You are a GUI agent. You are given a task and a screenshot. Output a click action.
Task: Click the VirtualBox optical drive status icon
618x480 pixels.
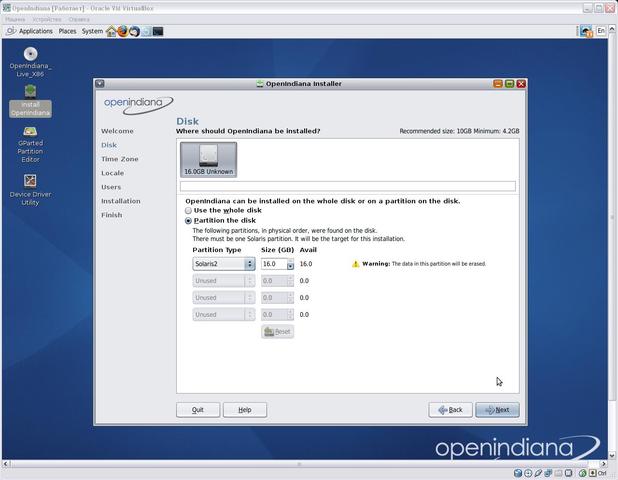[x=528, y=473]
